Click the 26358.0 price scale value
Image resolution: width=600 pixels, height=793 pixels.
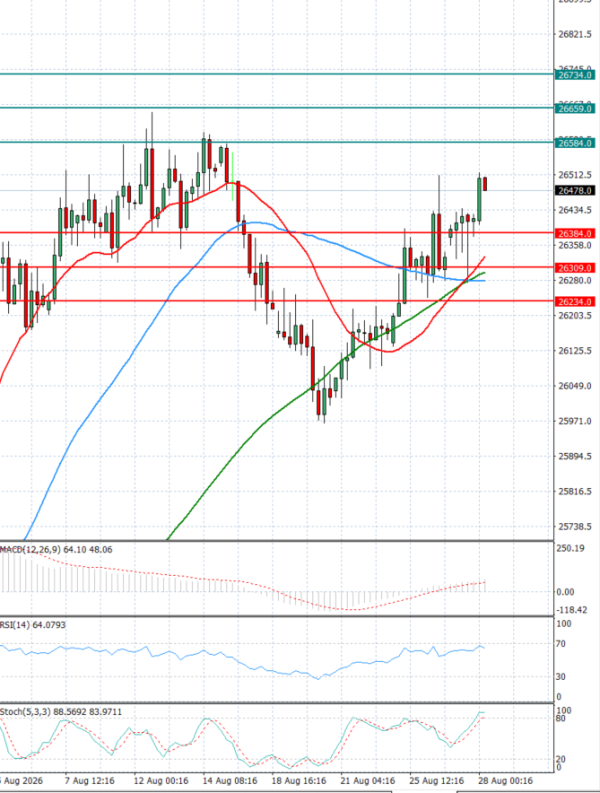[575, 245]
